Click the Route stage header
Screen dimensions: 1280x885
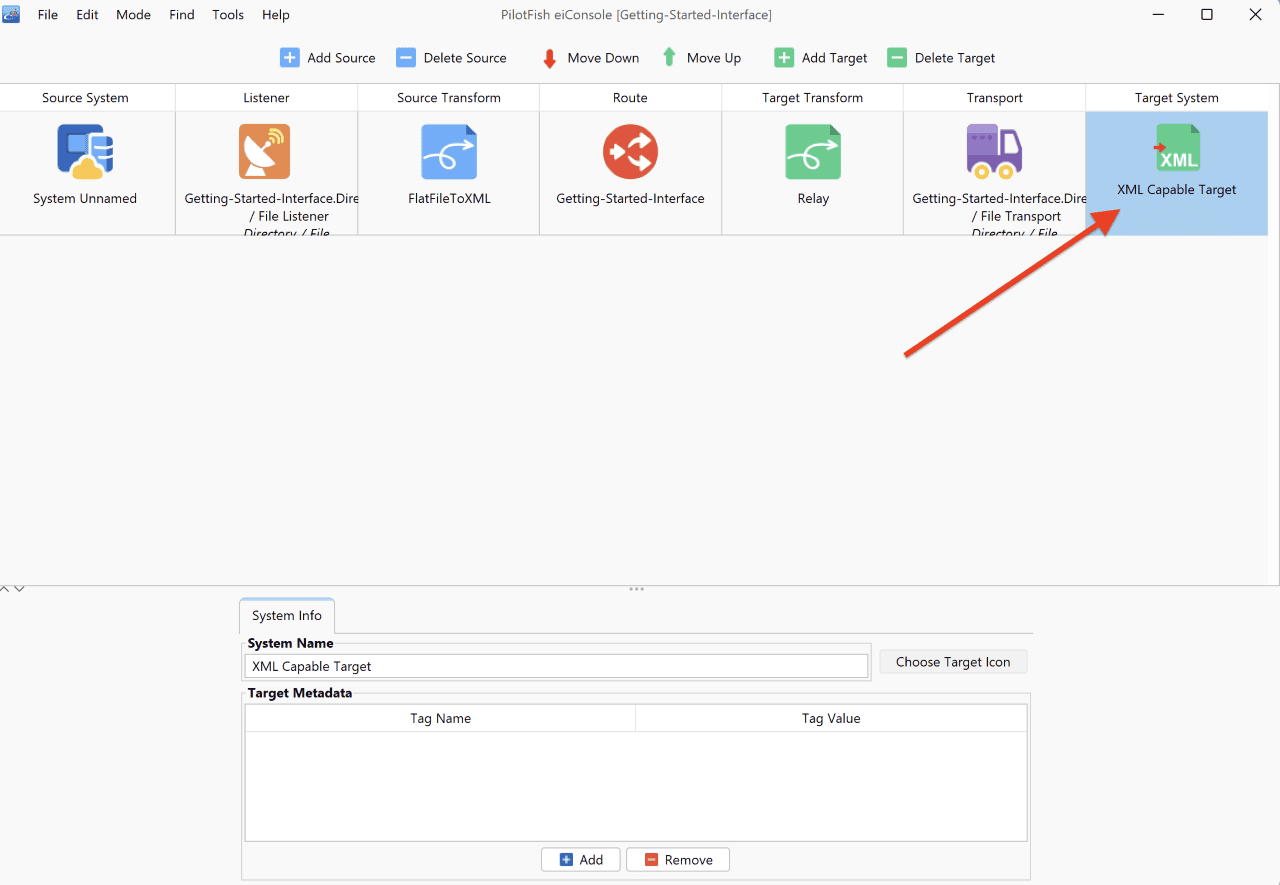pyautogui.click(x=630, y=98)
